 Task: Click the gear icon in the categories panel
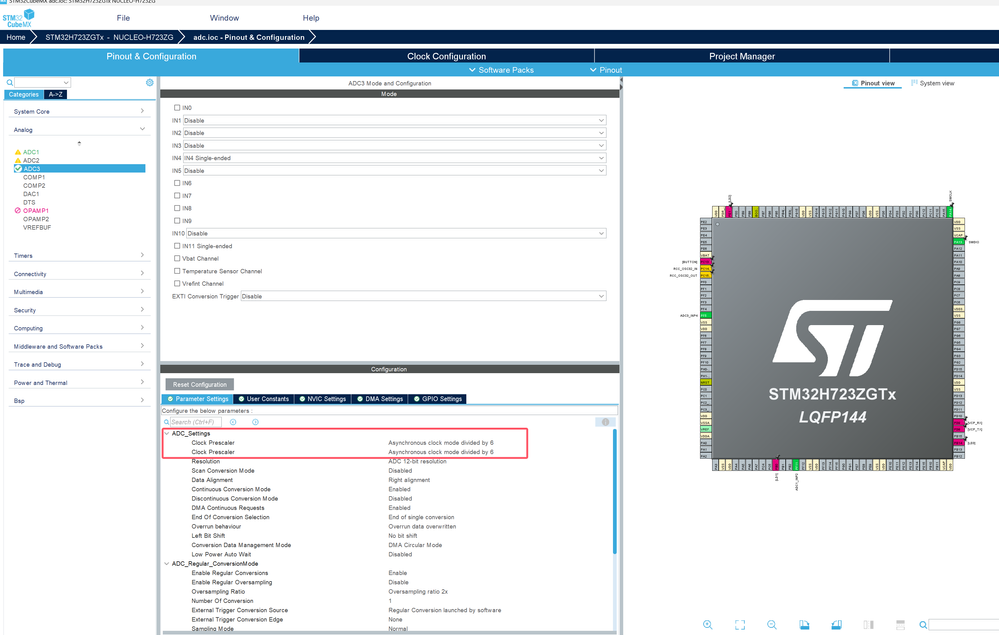[x=150, y=83]
